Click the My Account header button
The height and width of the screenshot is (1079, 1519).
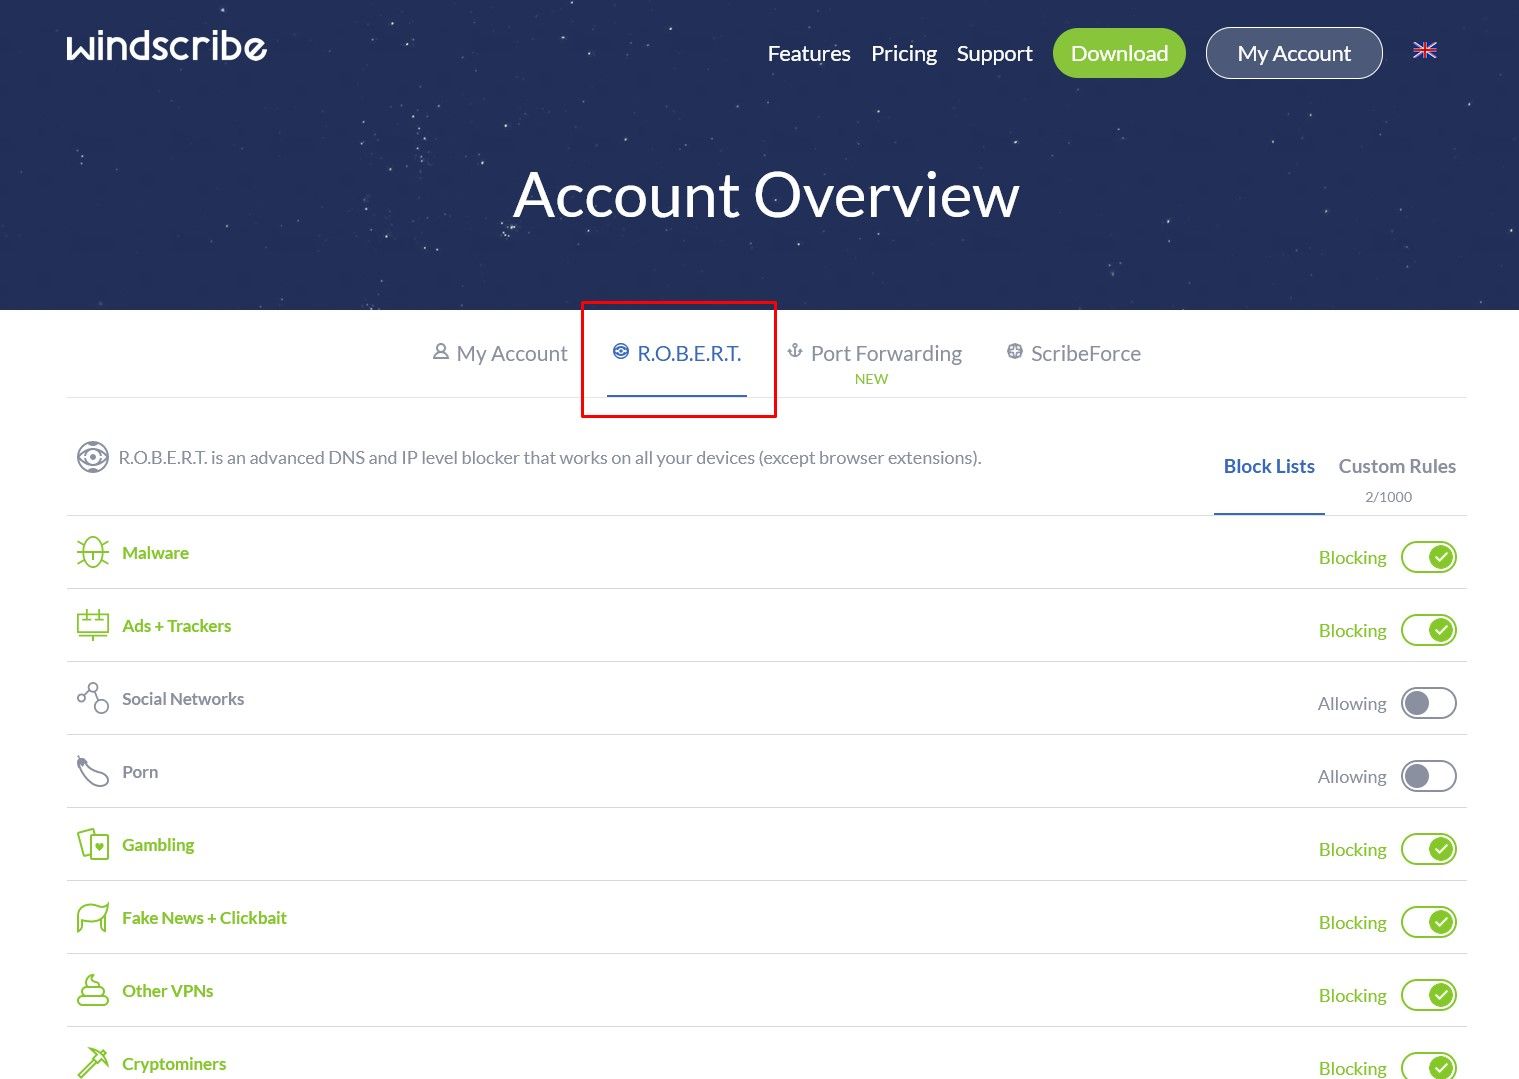[x=1293, y=53]
